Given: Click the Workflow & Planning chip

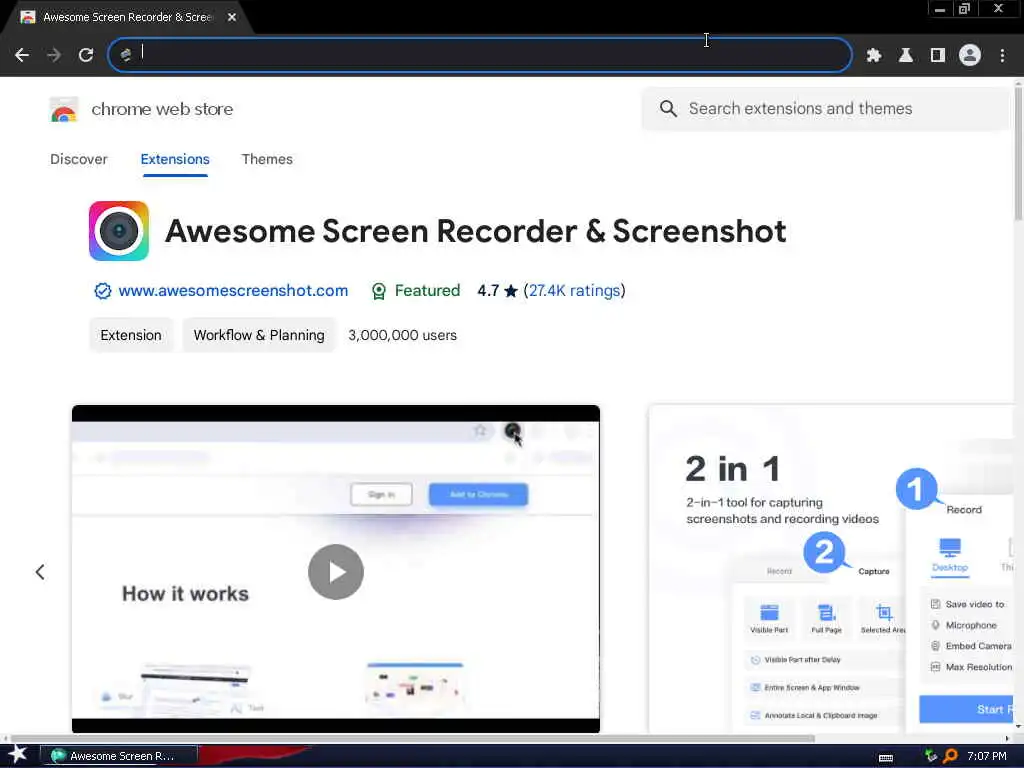Looking at the screenshot, I should (x=259, y=335).
